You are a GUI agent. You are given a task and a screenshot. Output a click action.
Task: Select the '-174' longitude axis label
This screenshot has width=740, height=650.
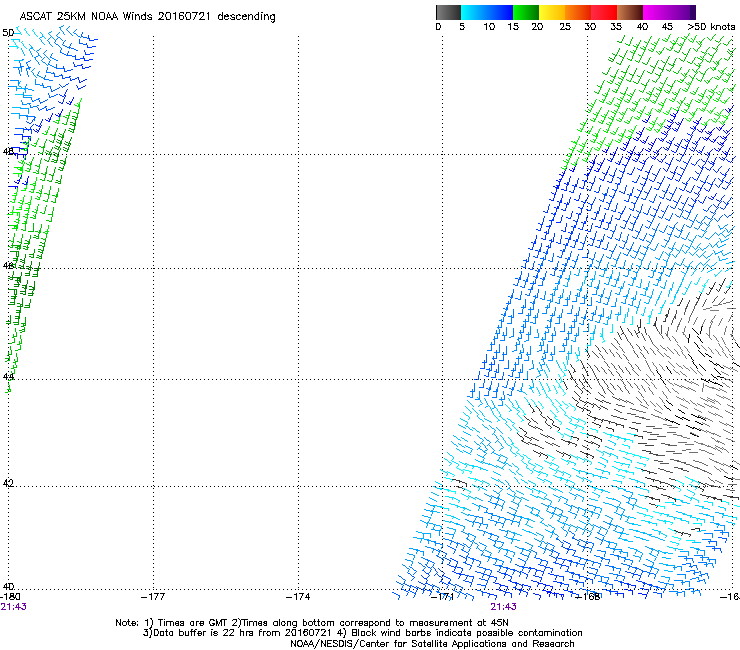298,597
